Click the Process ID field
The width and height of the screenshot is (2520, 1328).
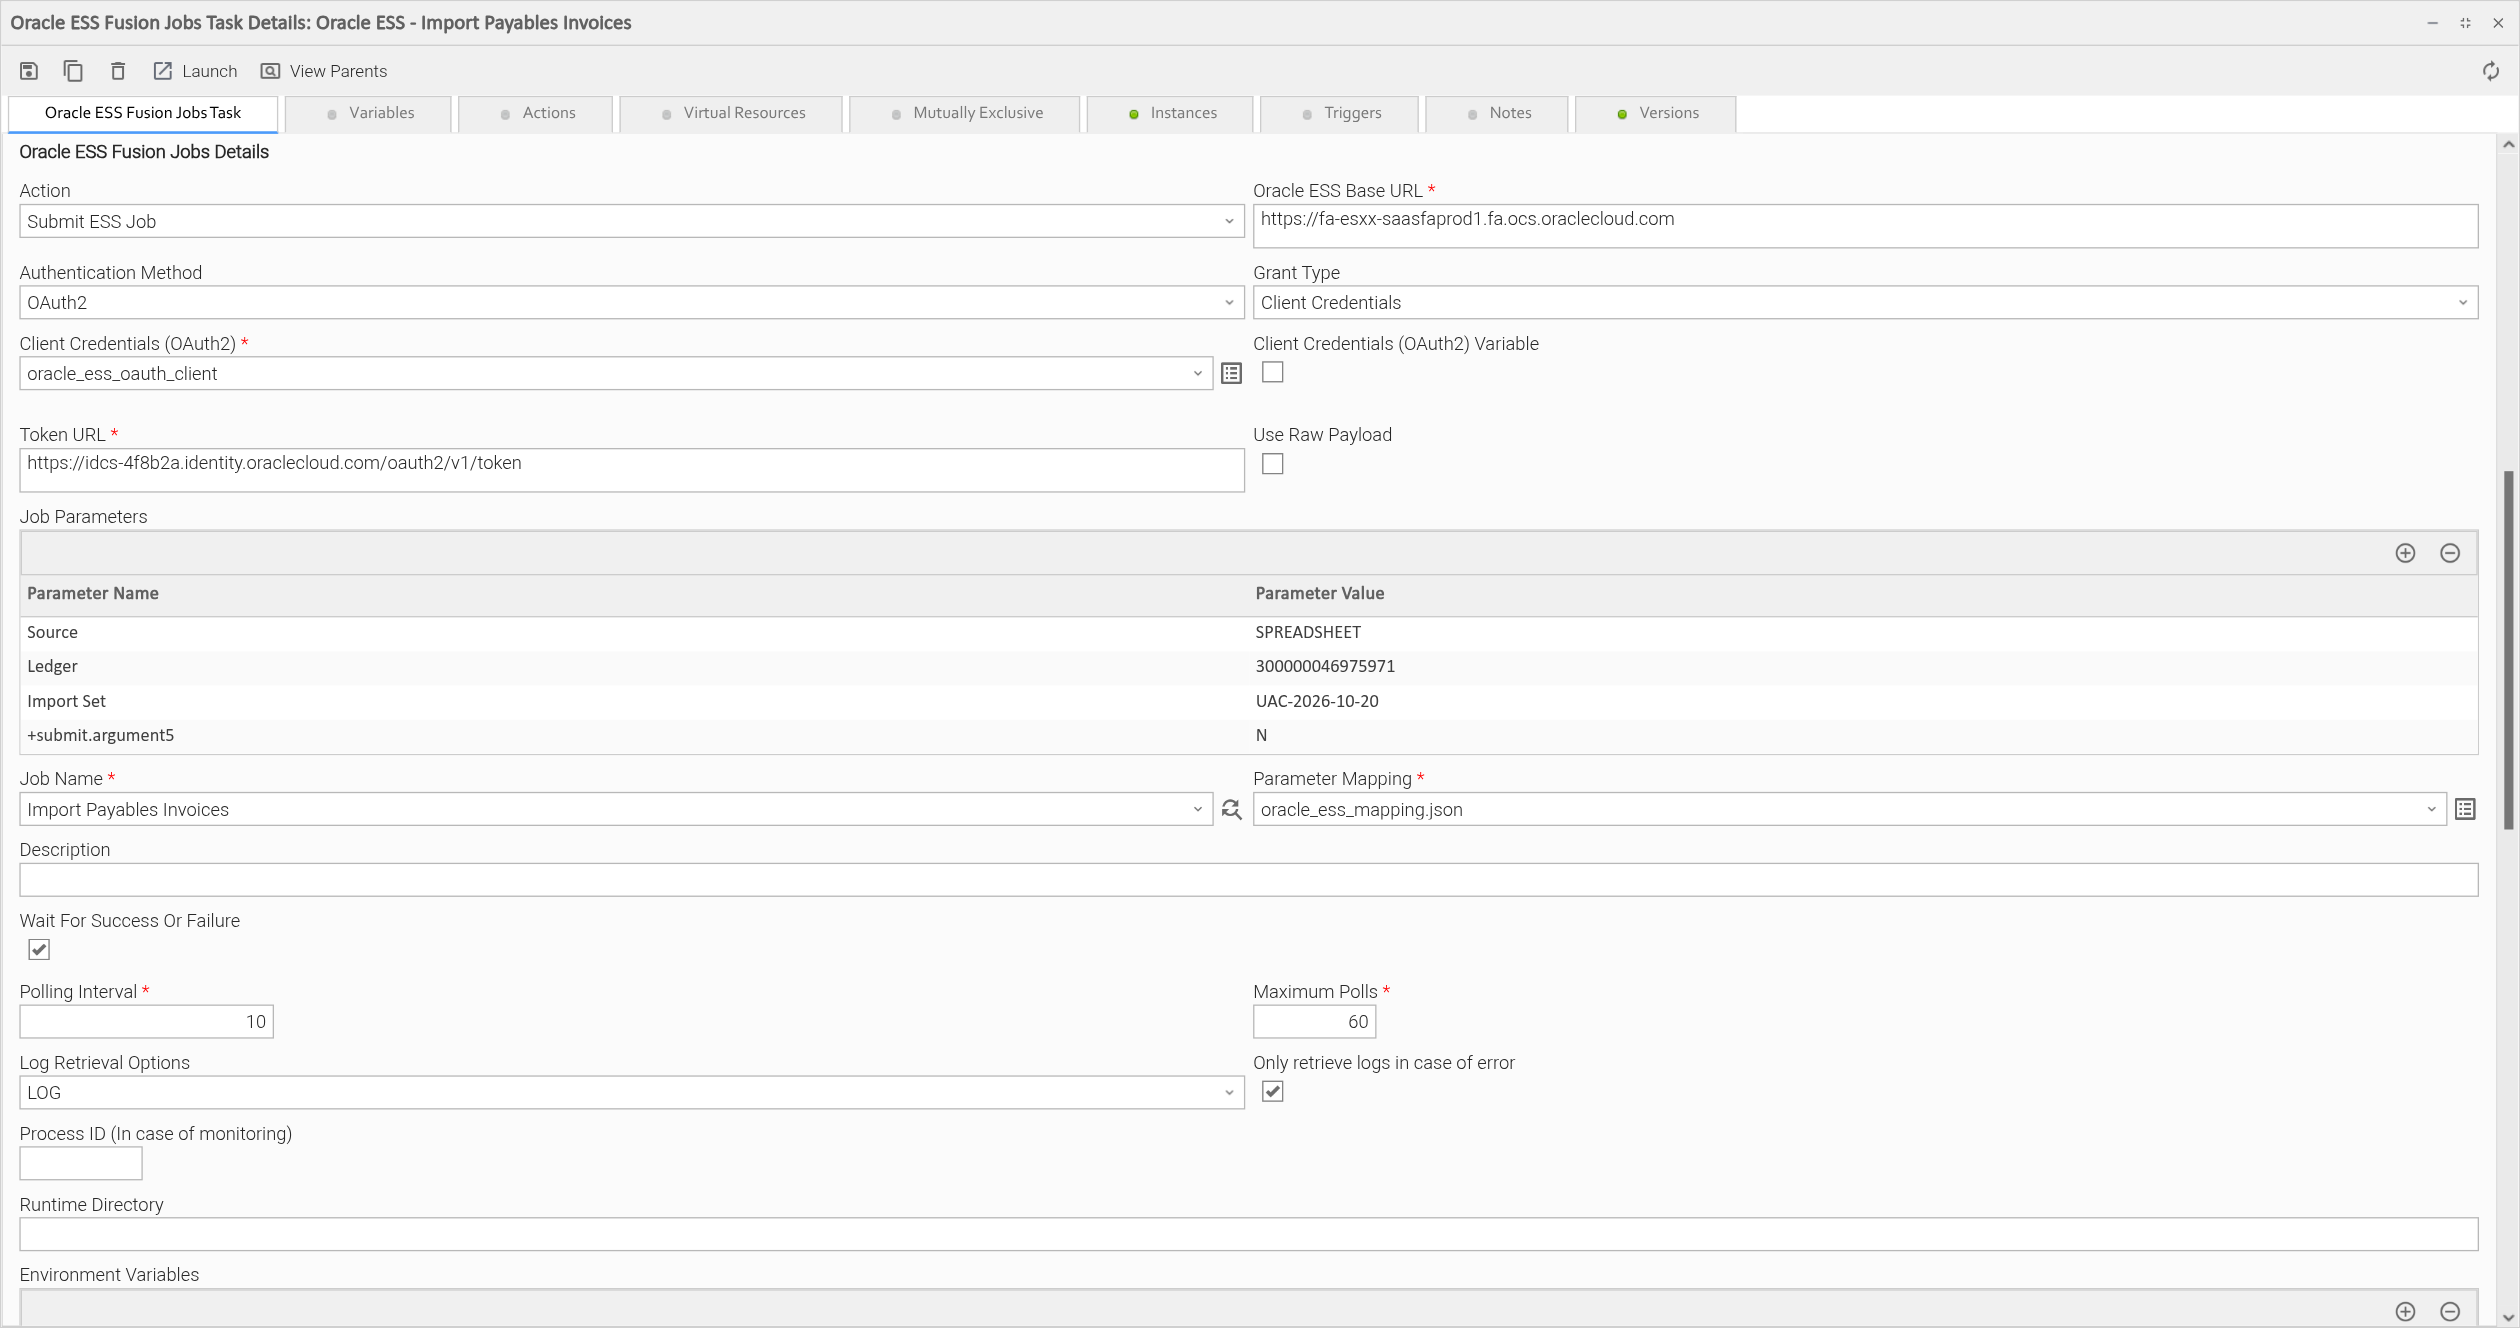coord(81,1163)
